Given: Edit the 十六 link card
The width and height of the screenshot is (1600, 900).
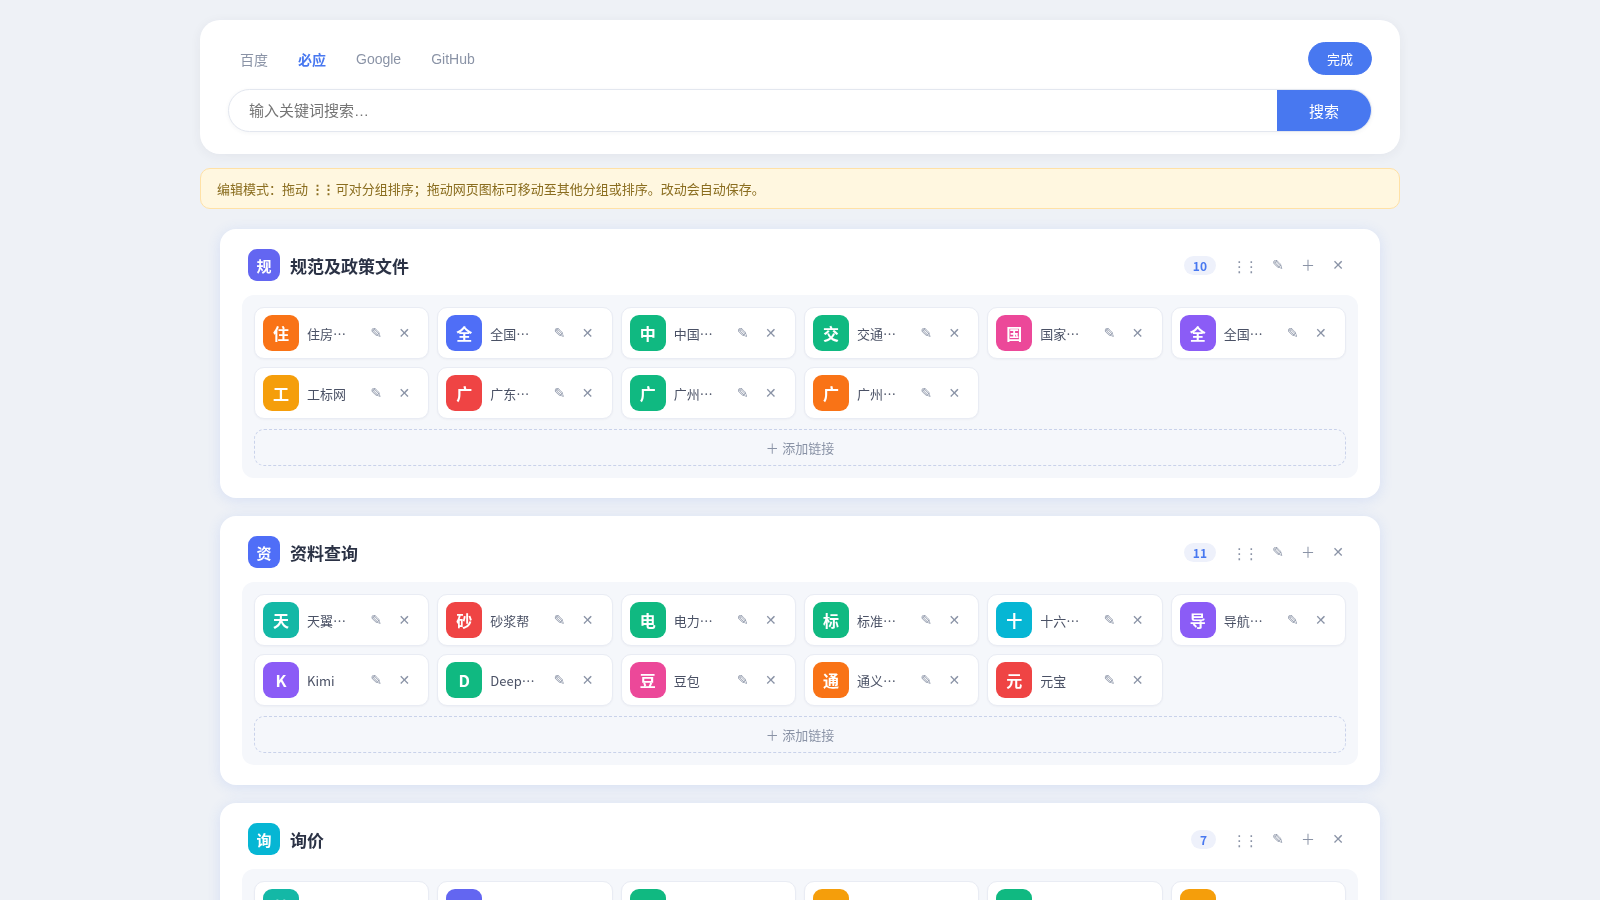Looking at the screenshot, I should pos(1109,620).
